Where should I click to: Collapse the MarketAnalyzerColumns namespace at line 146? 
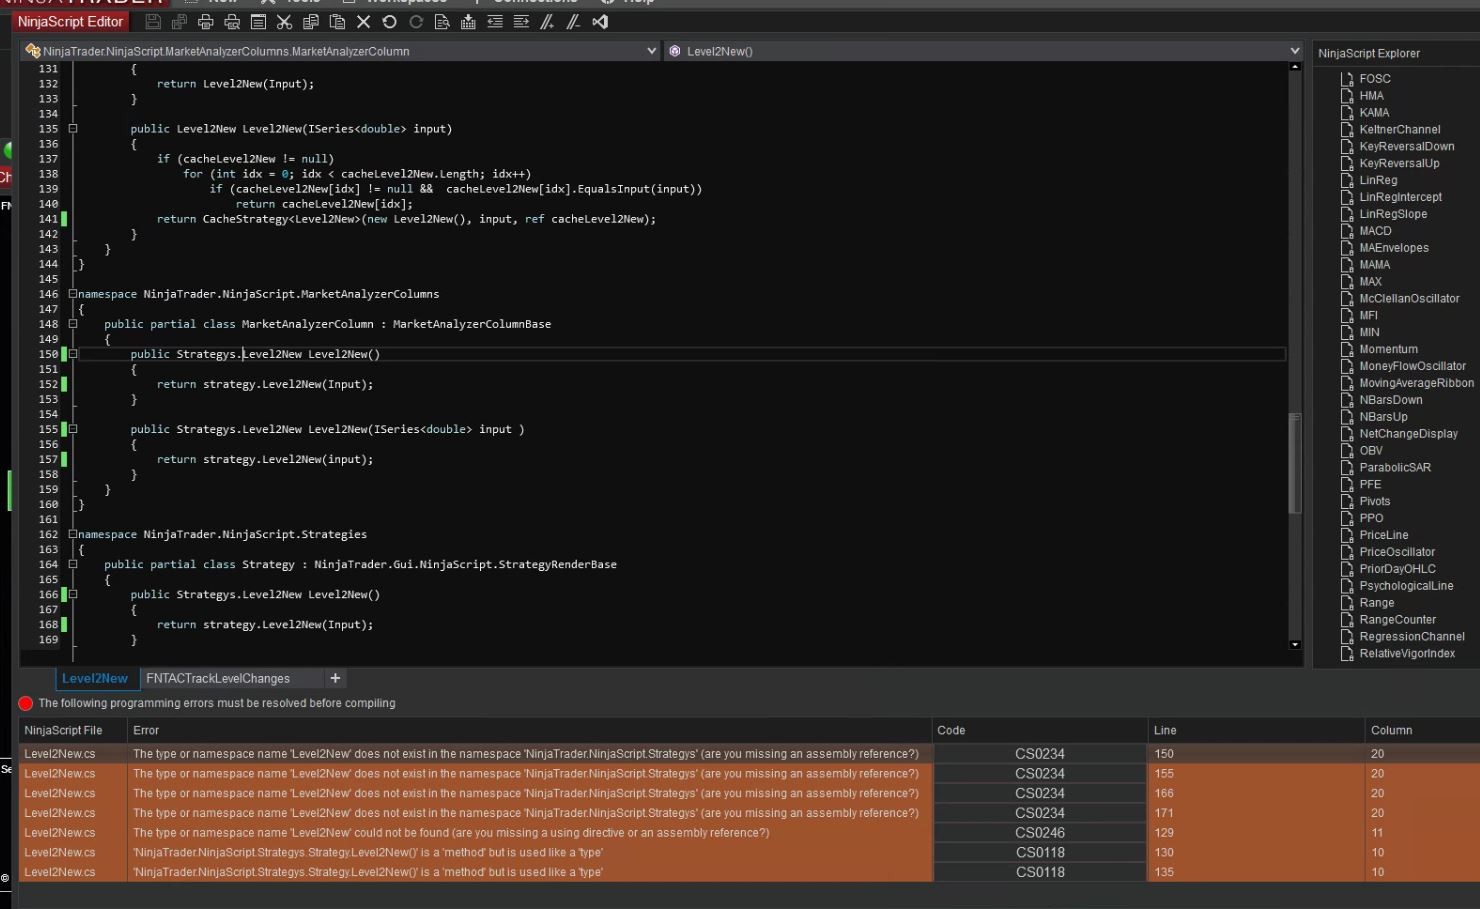(x=72, y=294)
